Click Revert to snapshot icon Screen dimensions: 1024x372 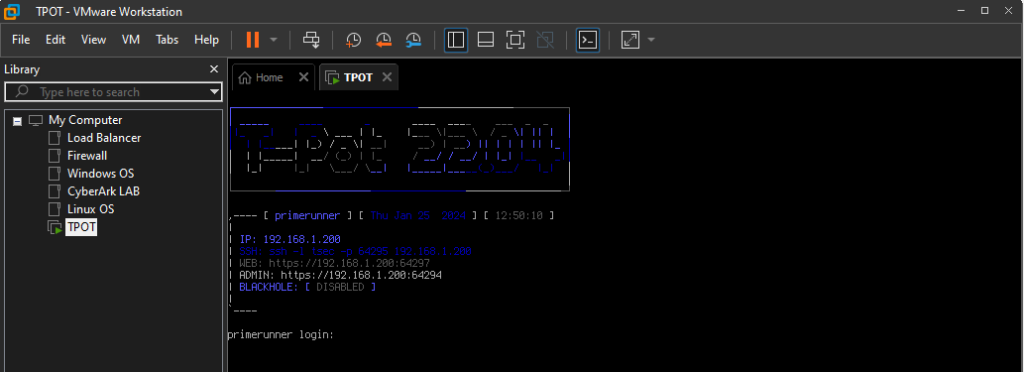click(x=383, y=40)
